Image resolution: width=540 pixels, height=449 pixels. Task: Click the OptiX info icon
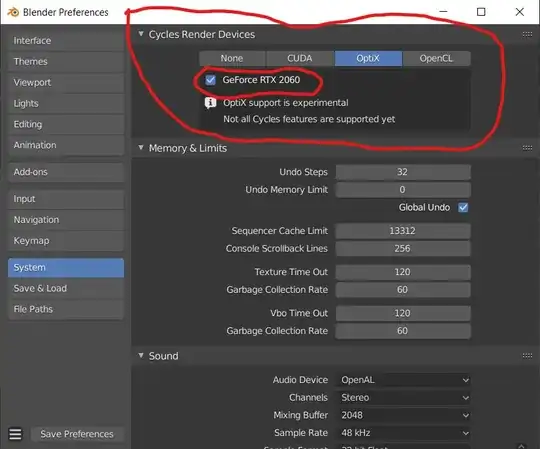tap(210, 103)
